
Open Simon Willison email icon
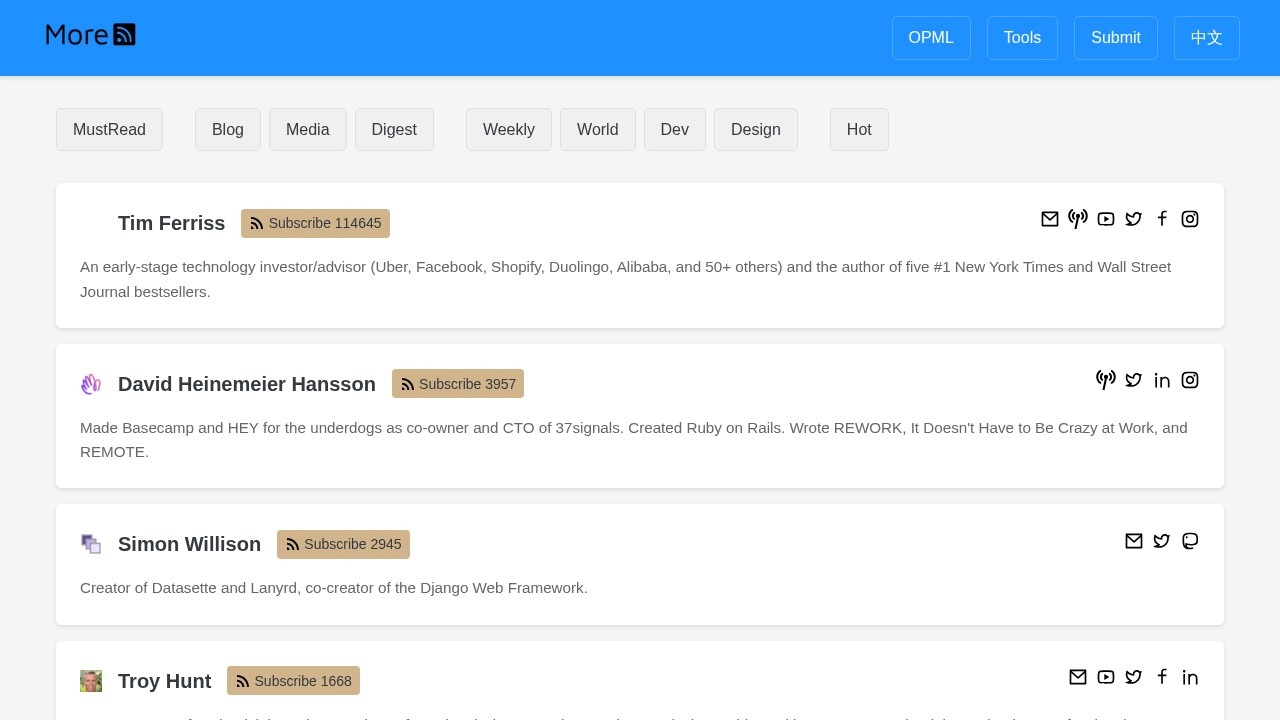point(1134,541)
